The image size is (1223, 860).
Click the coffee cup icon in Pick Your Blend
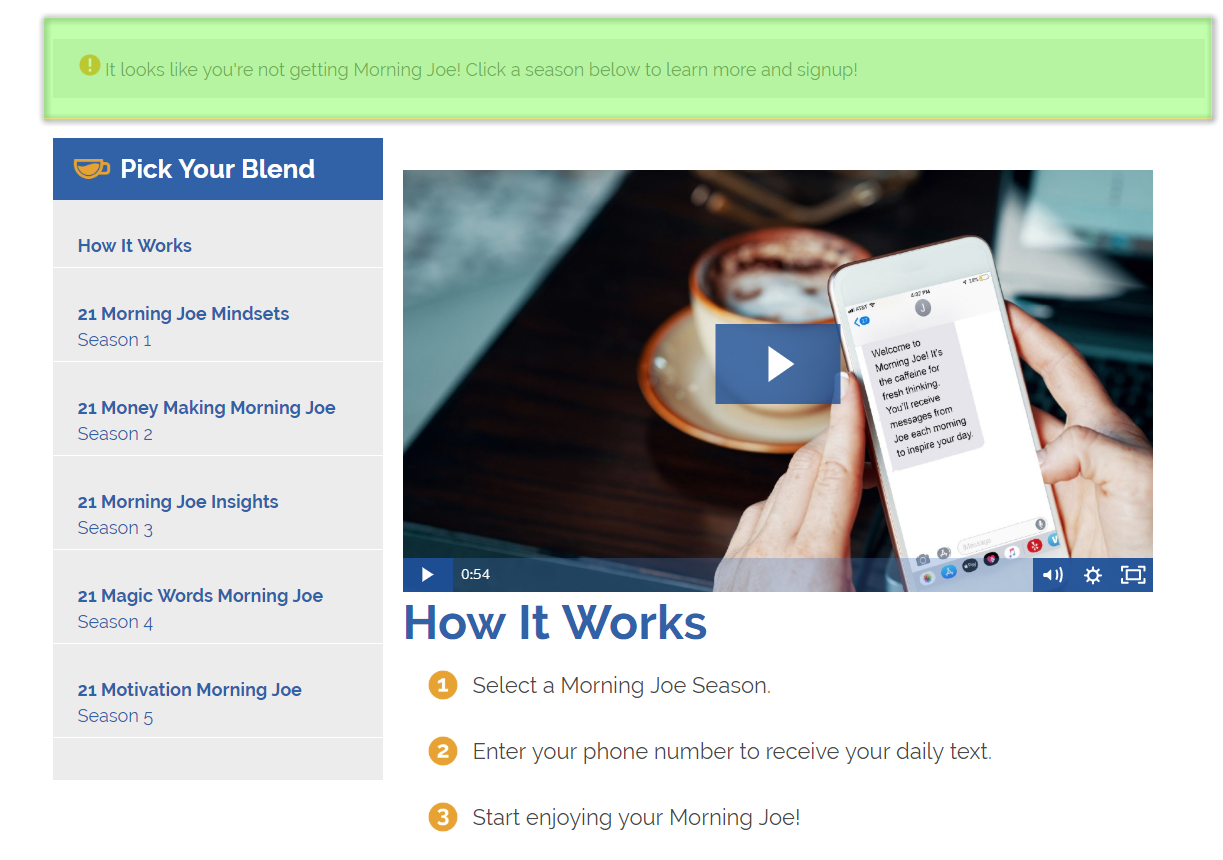[x=92, y=169]
